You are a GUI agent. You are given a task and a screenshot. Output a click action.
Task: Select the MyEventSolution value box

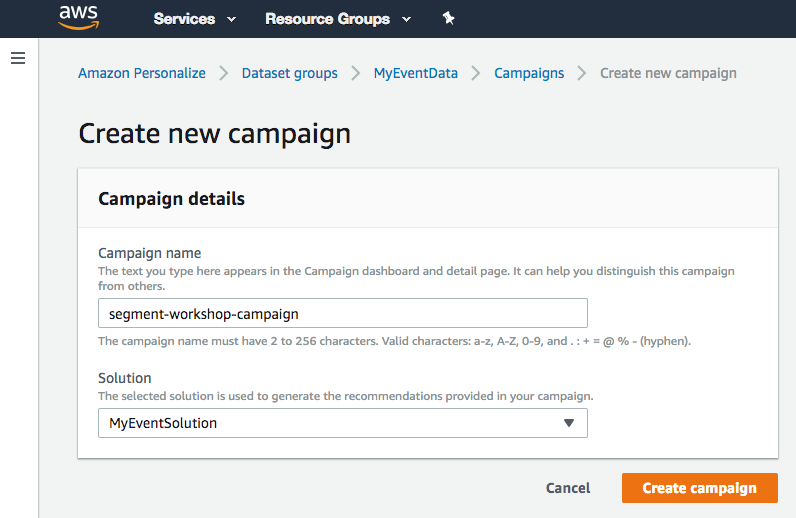pos(330,423)
